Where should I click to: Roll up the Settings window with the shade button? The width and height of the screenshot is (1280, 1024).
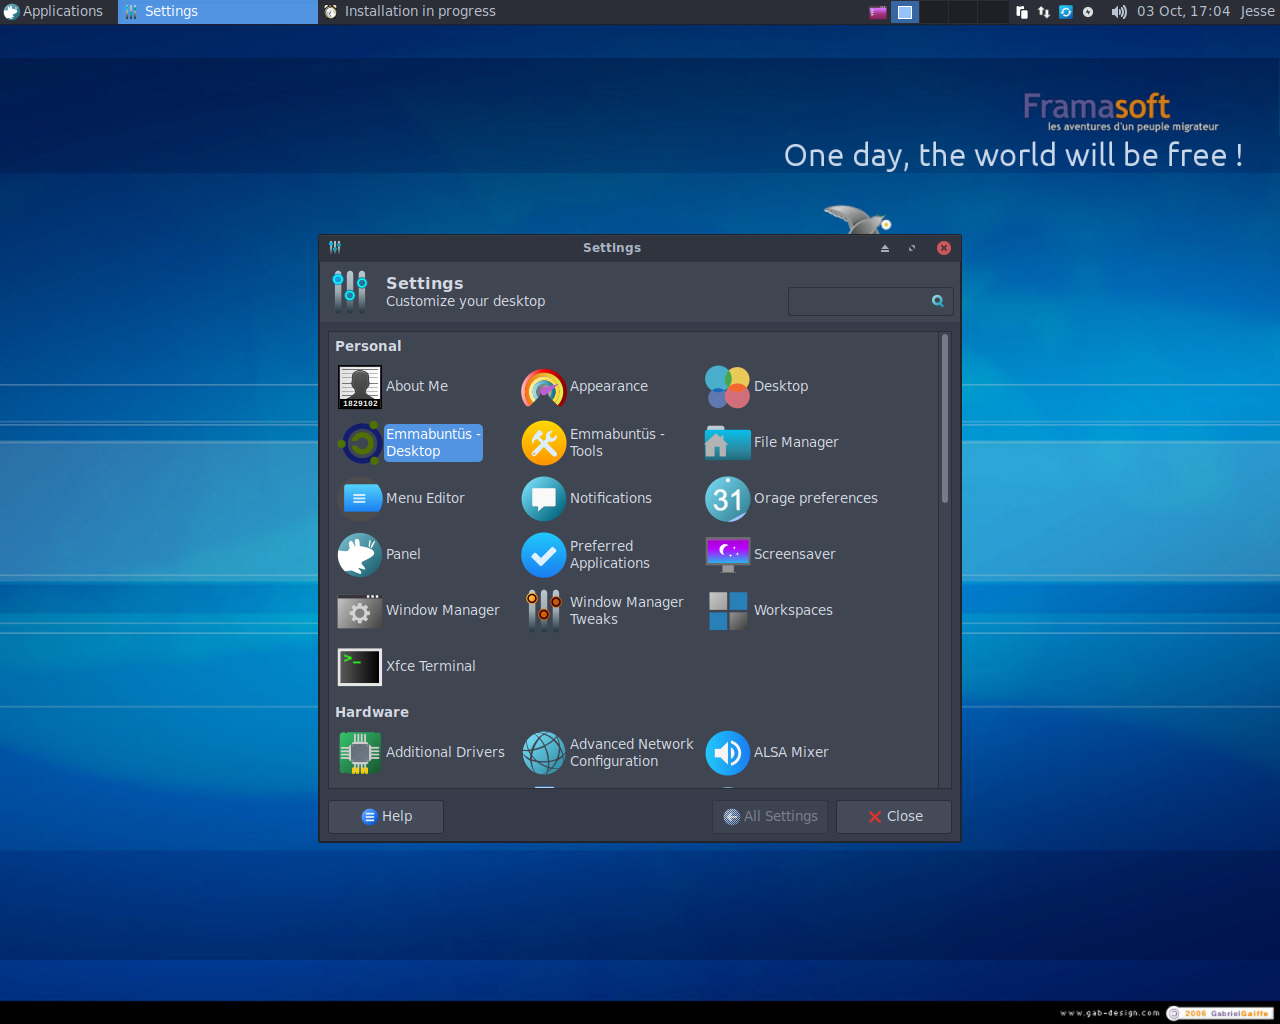(884, 248)
